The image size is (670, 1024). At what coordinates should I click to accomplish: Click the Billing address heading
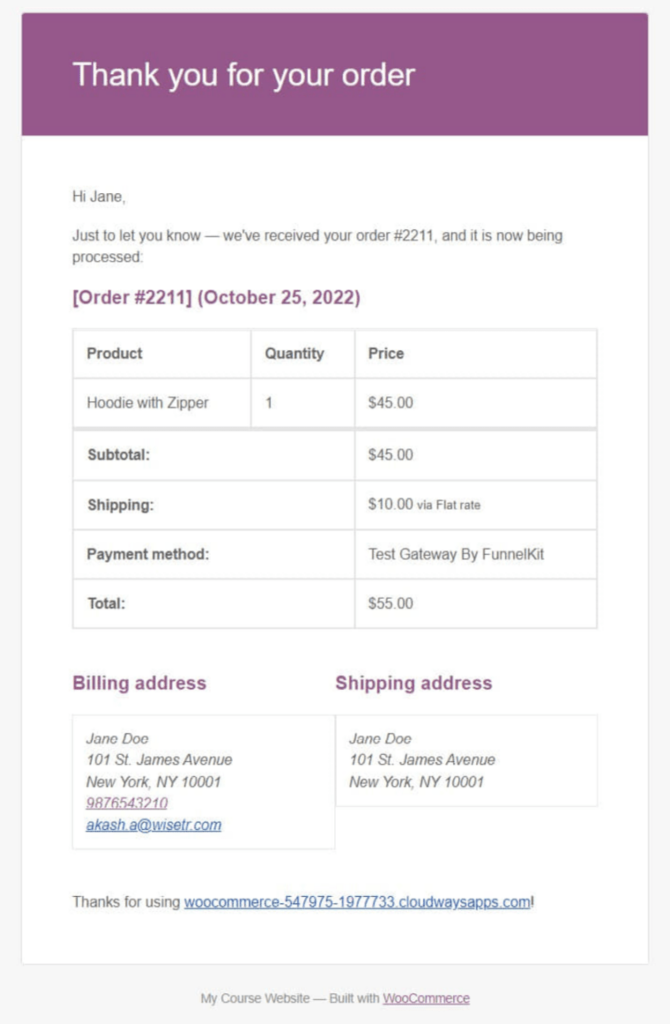coord(139,683)
